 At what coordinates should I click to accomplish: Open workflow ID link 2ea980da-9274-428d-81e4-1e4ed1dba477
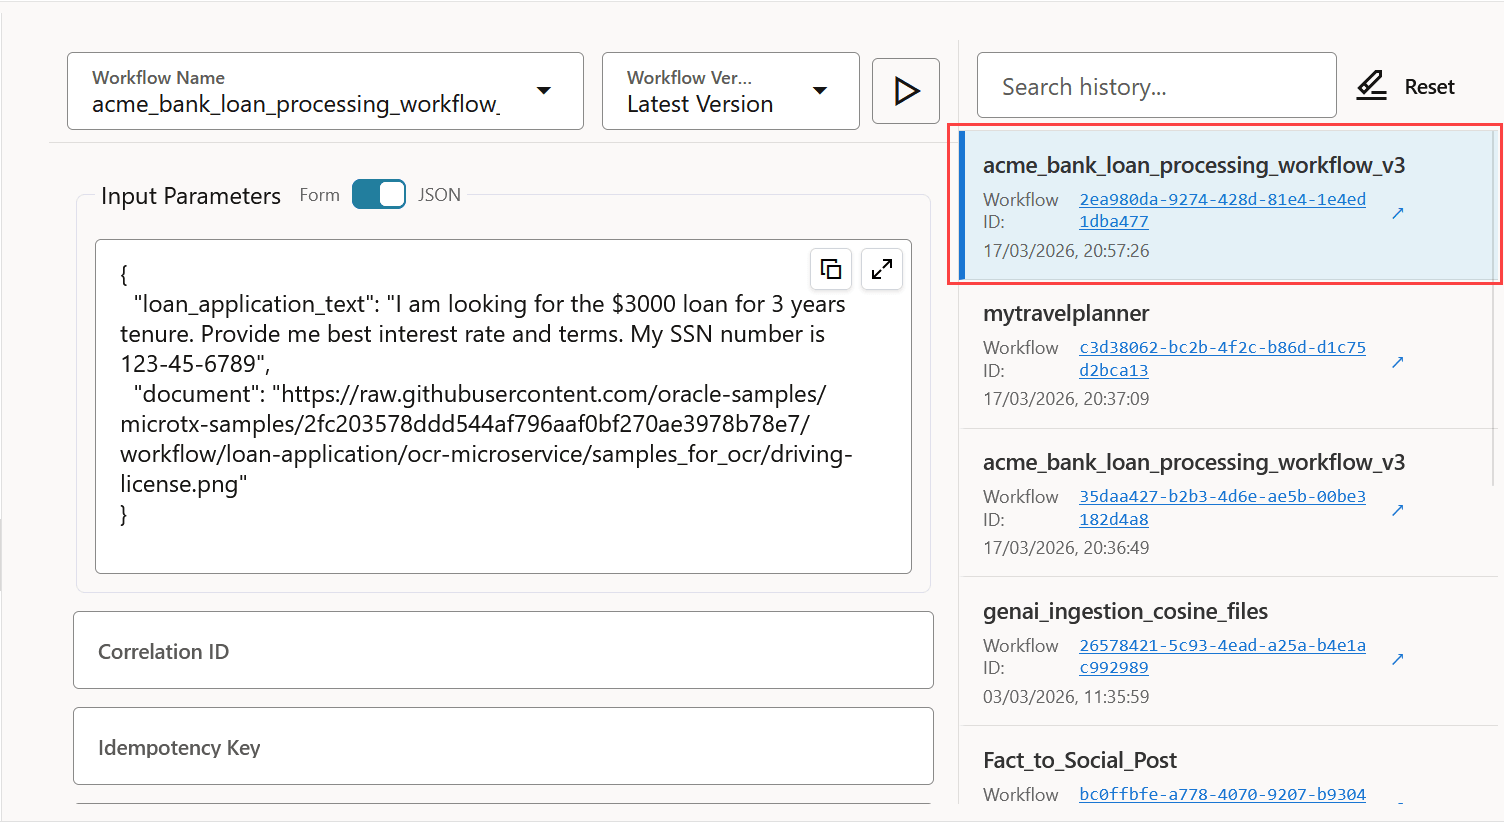[x=1222, y=210]
